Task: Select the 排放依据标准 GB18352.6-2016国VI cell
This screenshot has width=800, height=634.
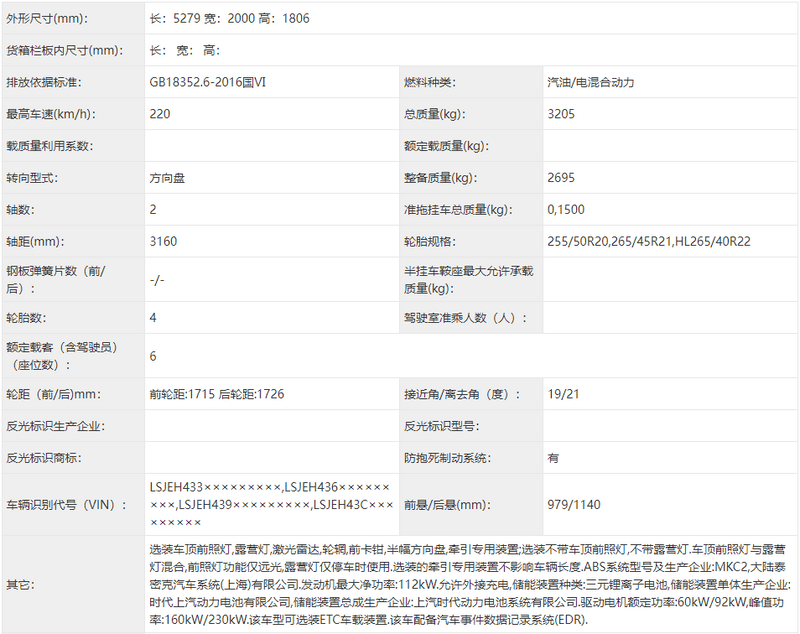Action: (202, 81)
